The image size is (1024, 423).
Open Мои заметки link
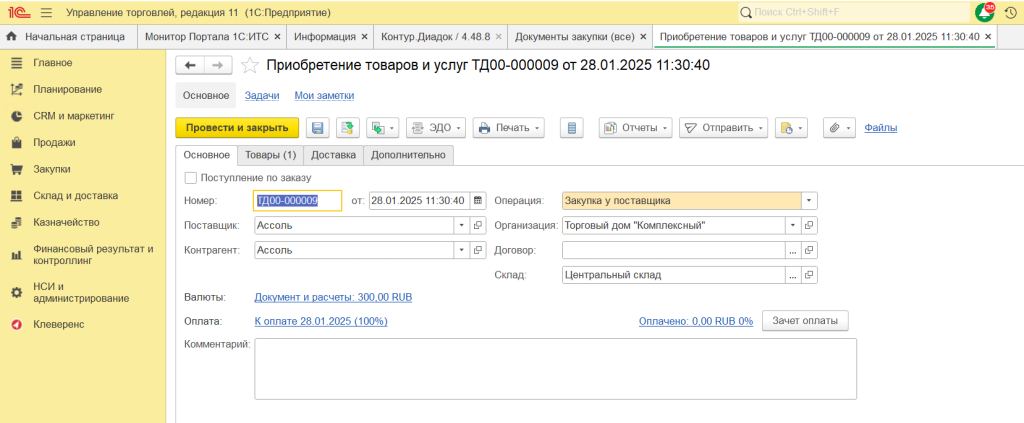coord(325,95)
